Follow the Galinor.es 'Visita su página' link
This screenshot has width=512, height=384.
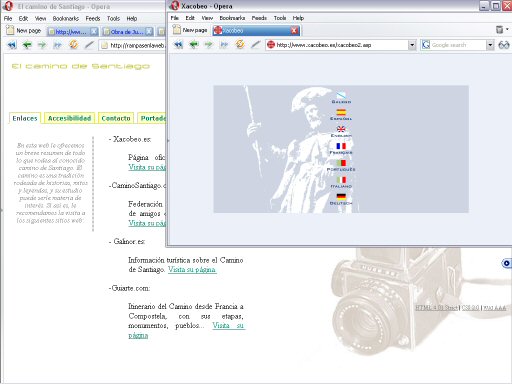point(192,270)
